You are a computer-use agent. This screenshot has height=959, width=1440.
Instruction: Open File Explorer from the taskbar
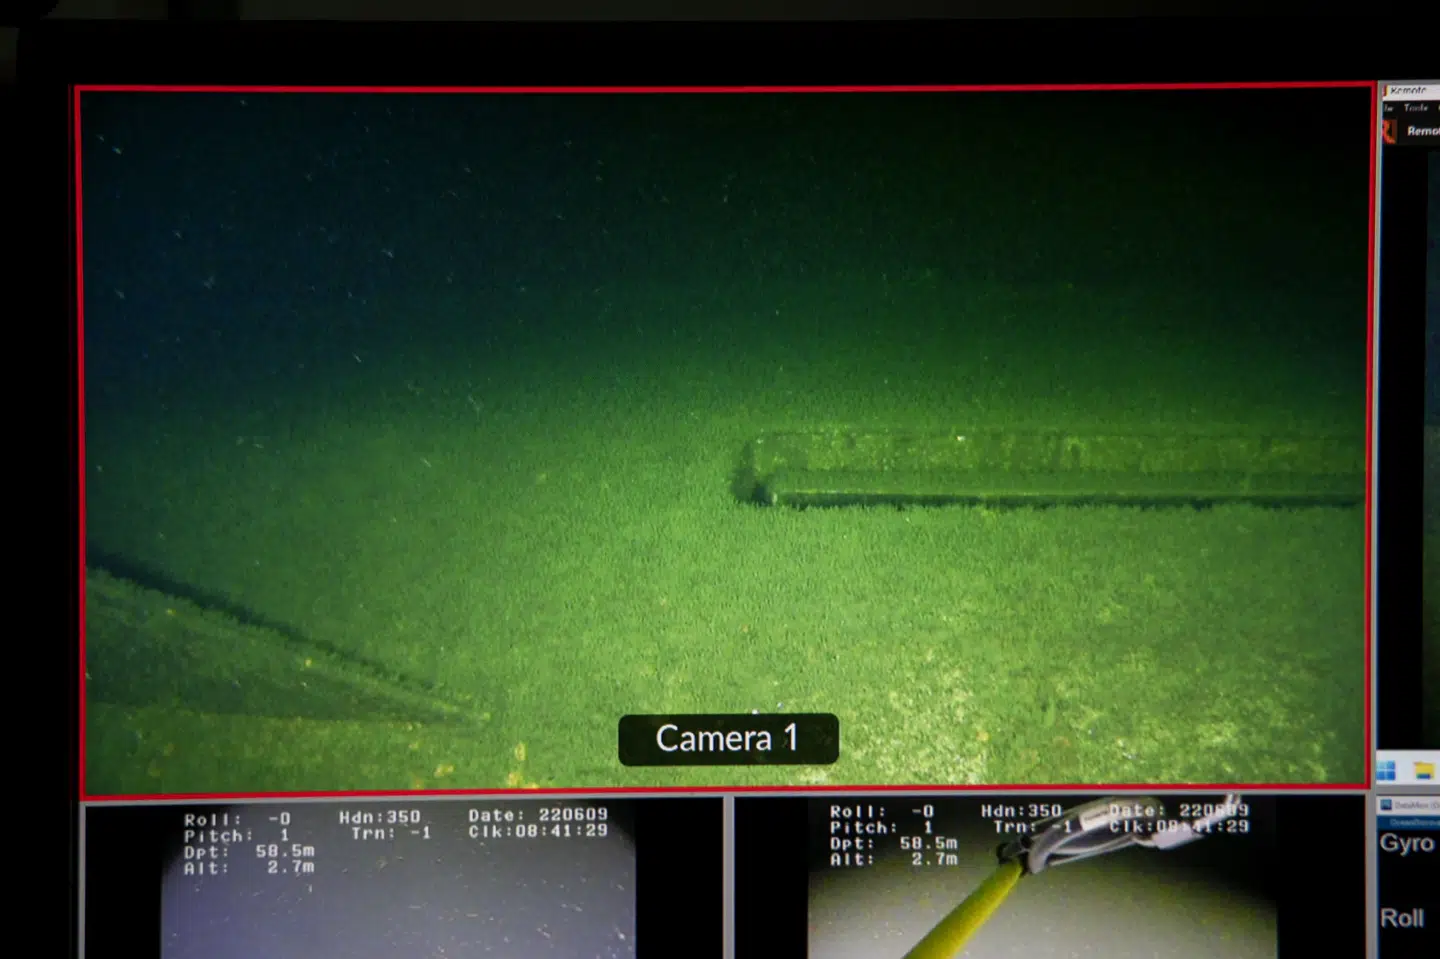[x=1423, y=770]
